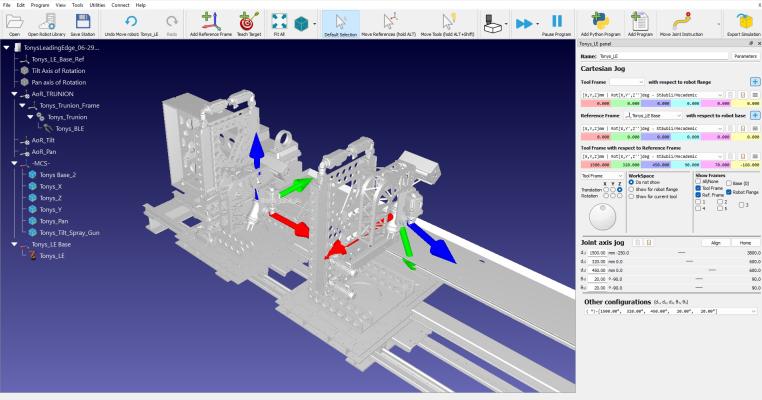The width and height of the screenshot is (762, 400).
Task: Click the Add Python Program icon
Action: click(x=600, y=22)
